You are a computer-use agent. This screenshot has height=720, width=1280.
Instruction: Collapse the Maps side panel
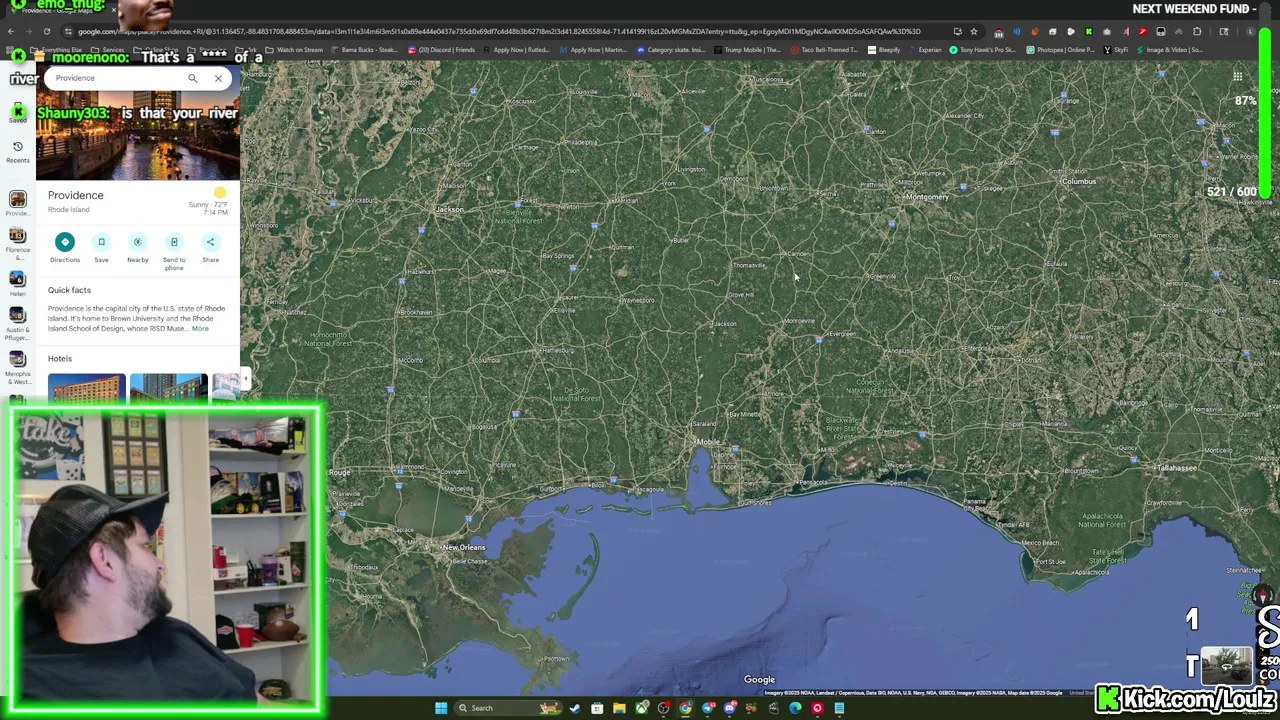pos(245,378)
